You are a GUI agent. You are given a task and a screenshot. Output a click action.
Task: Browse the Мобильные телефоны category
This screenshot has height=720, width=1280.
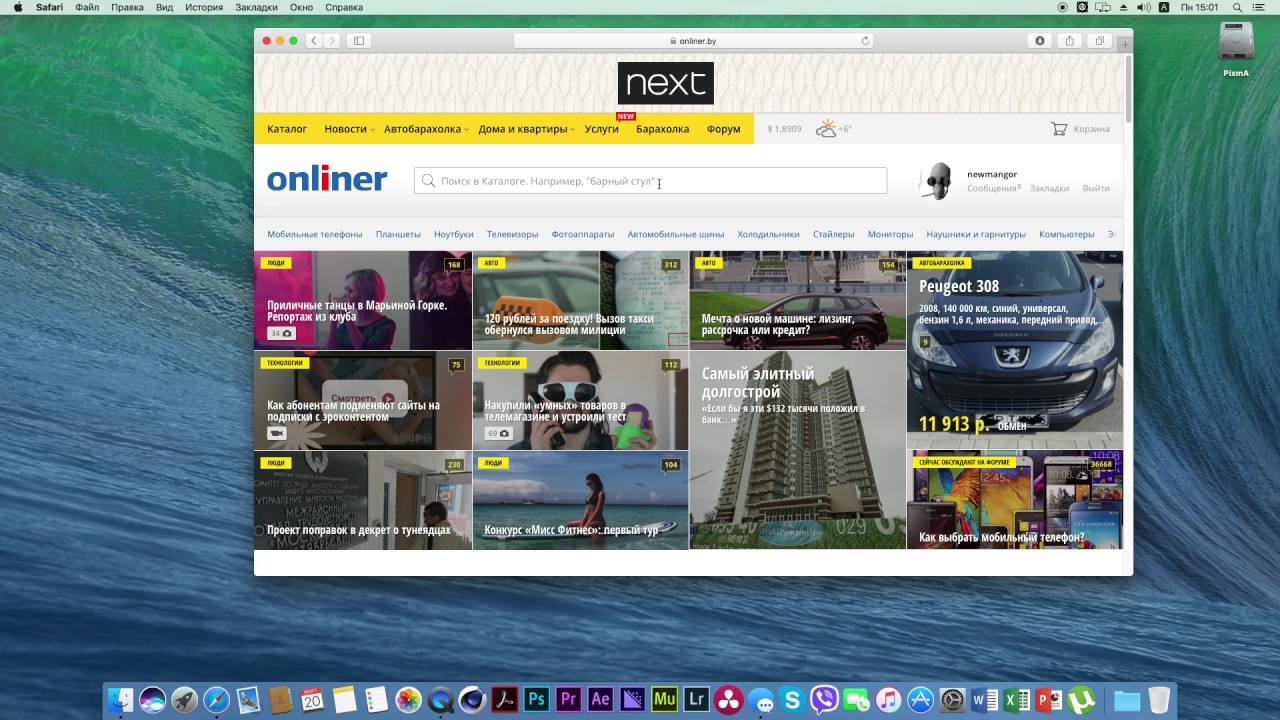315,234
